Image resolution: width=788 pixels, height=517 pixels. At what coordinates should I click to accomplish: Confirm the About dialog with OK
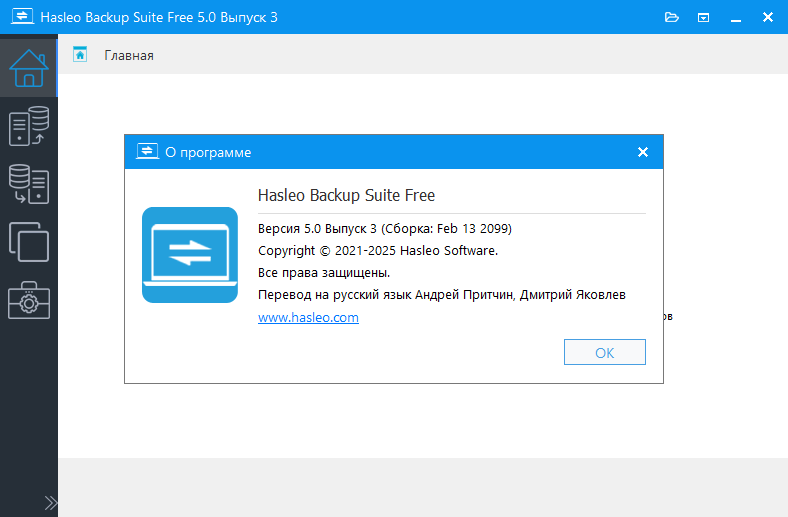605,352
